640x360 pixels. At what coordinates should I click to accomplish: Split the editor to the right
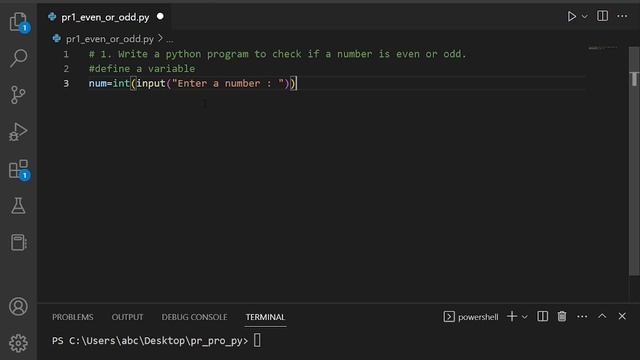point(602,16)
